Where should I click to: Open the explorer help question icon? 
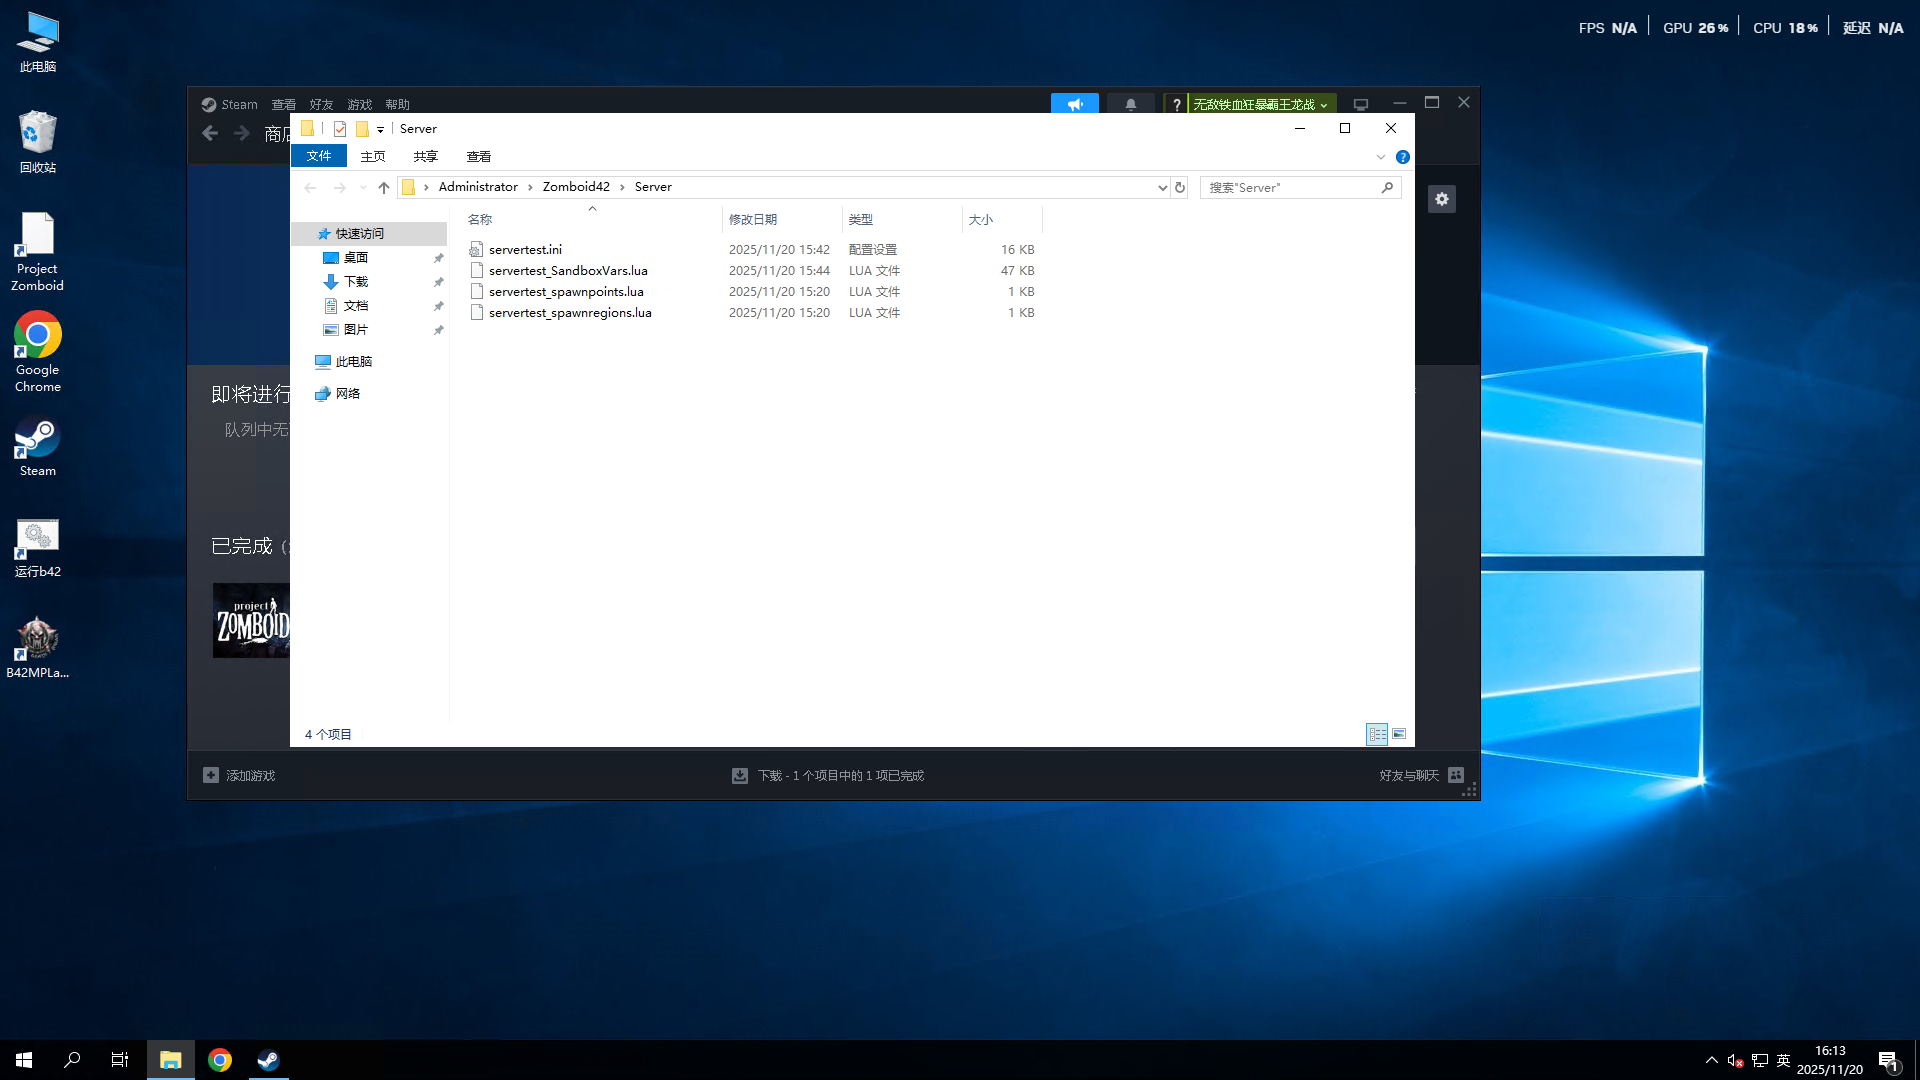[x=1402, y=157]
